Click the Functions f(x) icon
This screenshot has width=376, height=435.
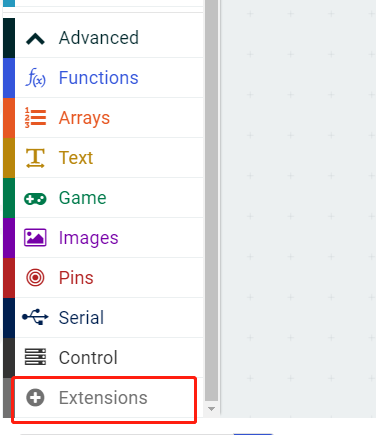tap(35, 78)
